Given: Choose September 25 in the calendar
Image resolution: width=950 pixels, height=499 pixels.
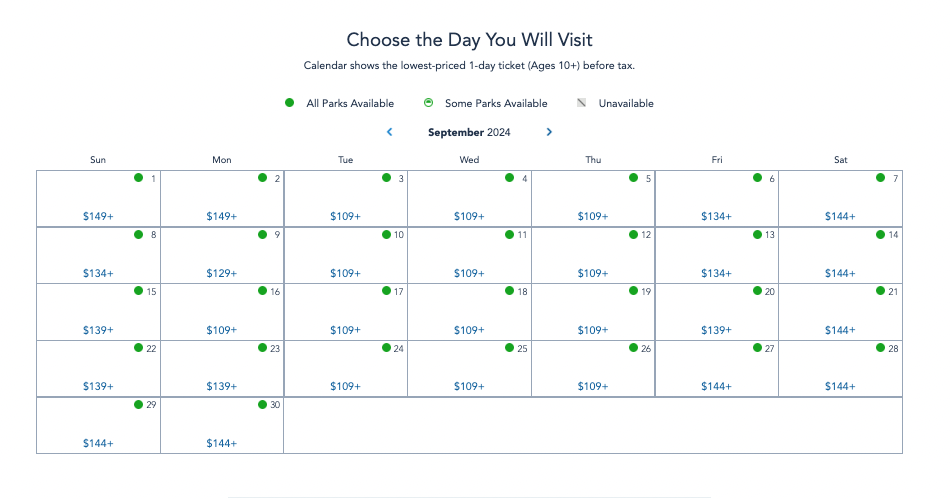Looking at the screenshot, I should (x=469, y=368).
